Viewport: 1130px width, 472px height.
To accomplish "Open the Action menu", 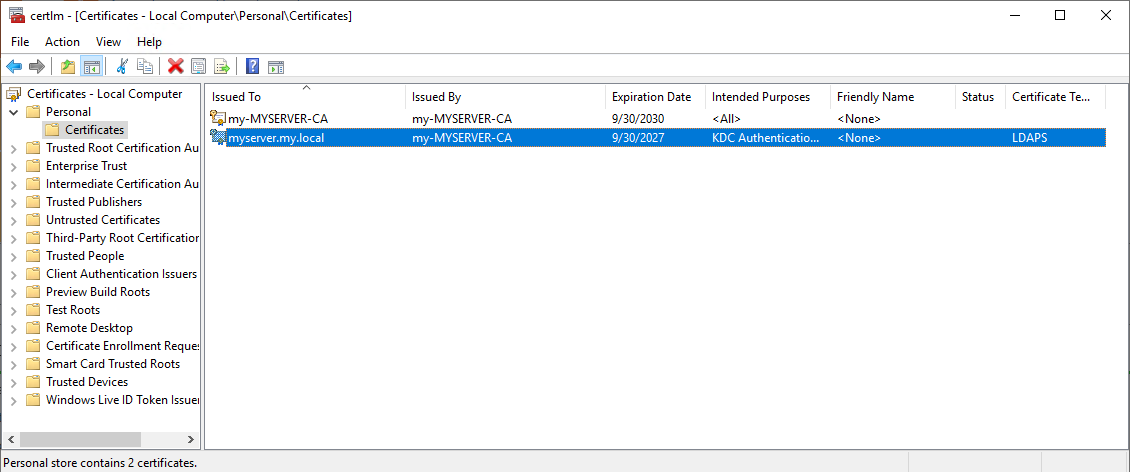I will click(x=62, y=42).
